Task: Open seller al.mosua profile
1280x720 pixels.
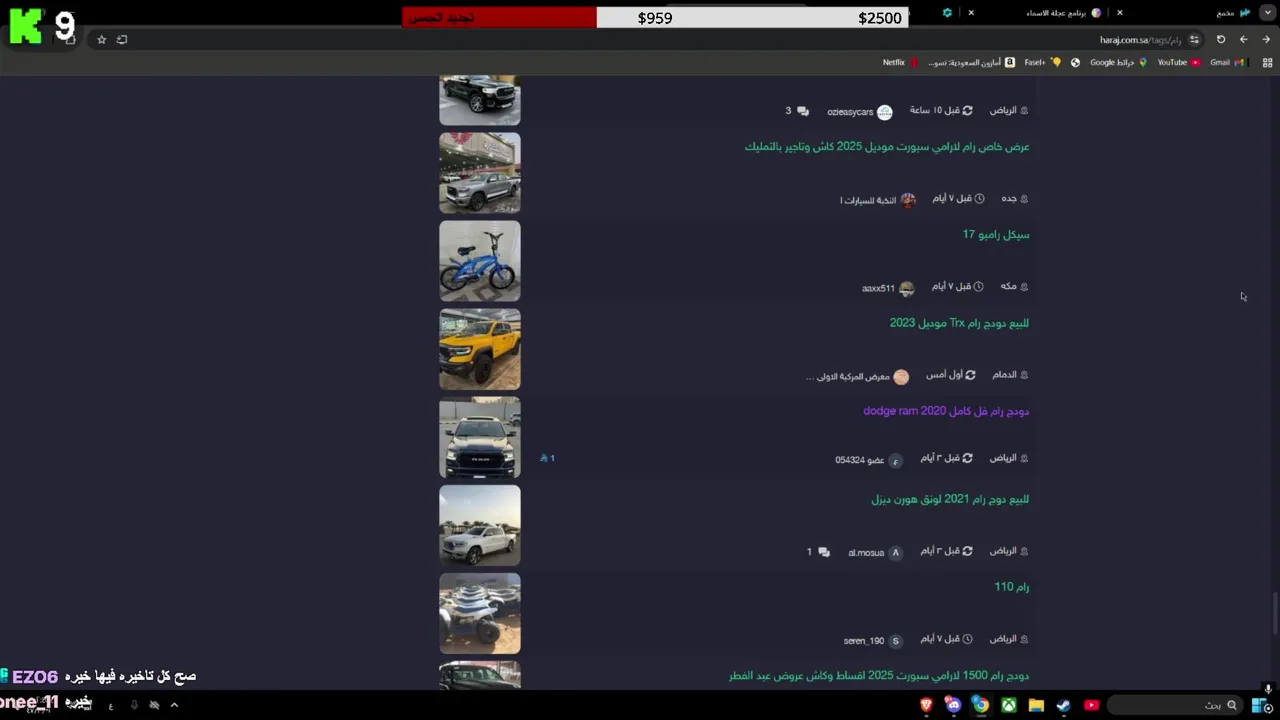Action: click(x=875, y=552)
